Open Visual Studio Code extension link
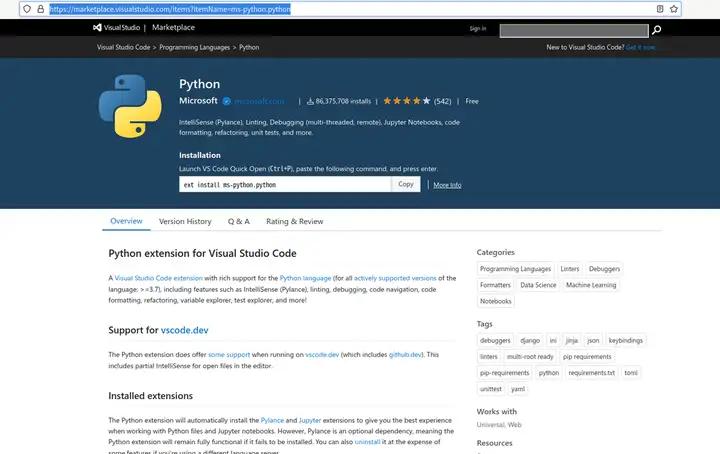 pos(158,278)
